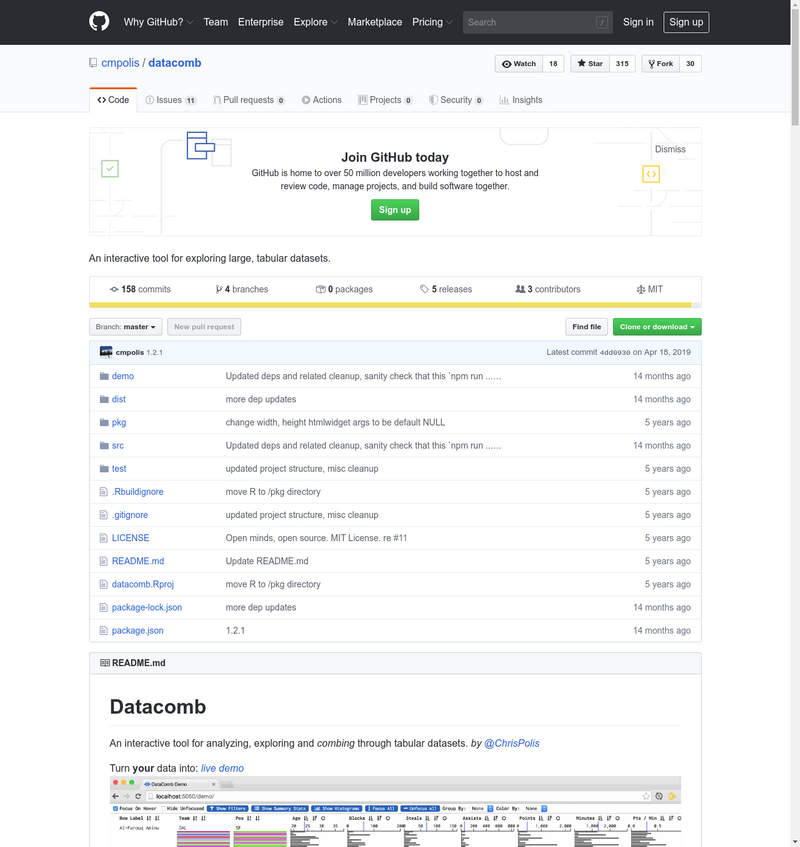
Task: Click Sign up in the header
Action: coord(686,22)
